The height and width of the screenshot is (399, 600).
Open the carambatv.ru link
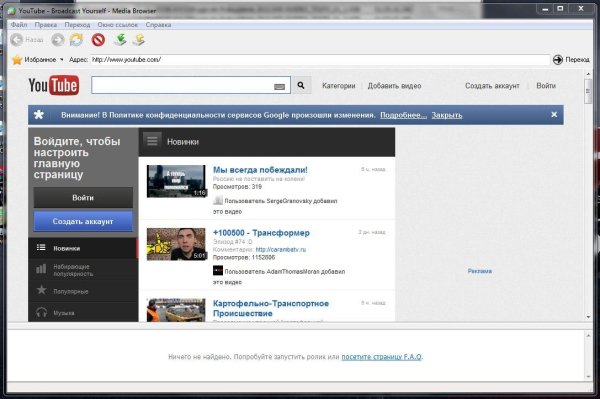point(281,249)
